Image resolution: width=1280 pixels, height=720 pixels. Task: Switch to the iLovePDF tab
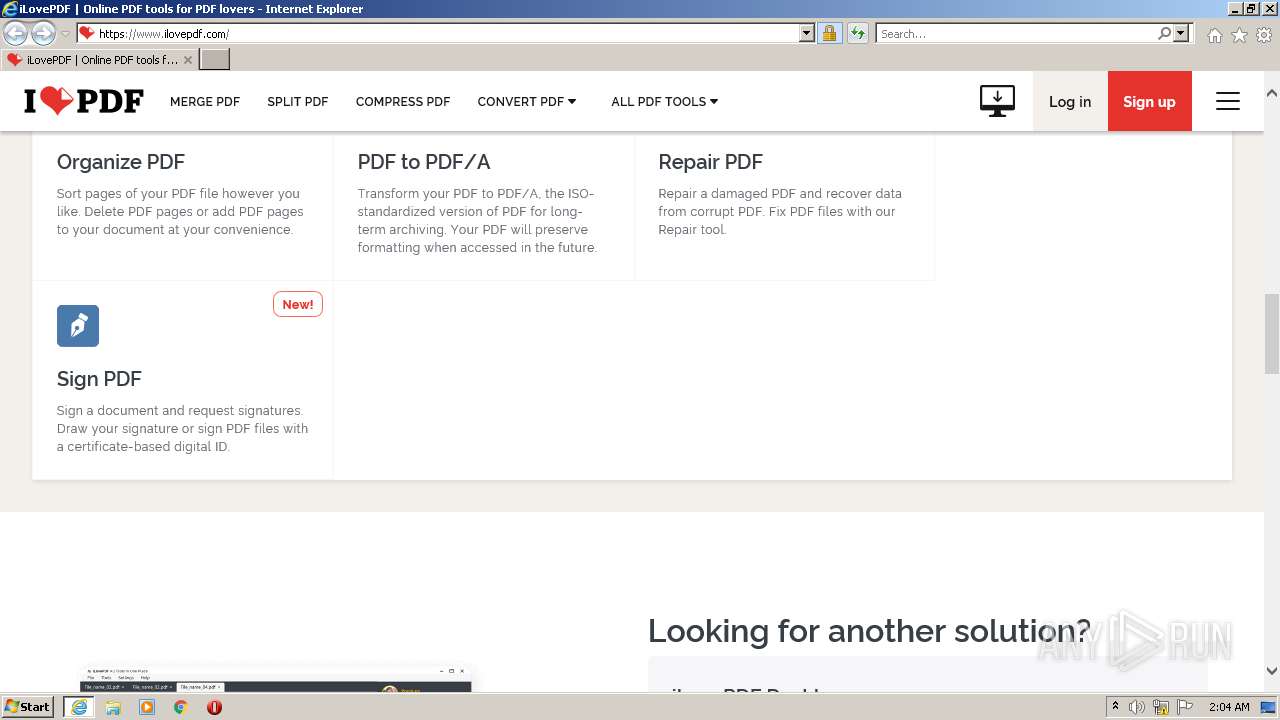click(99, 60)
